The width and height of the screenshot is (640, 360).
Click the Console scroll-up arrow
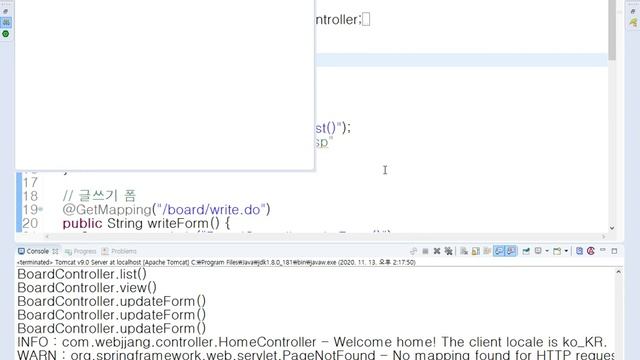pos(618,272)
